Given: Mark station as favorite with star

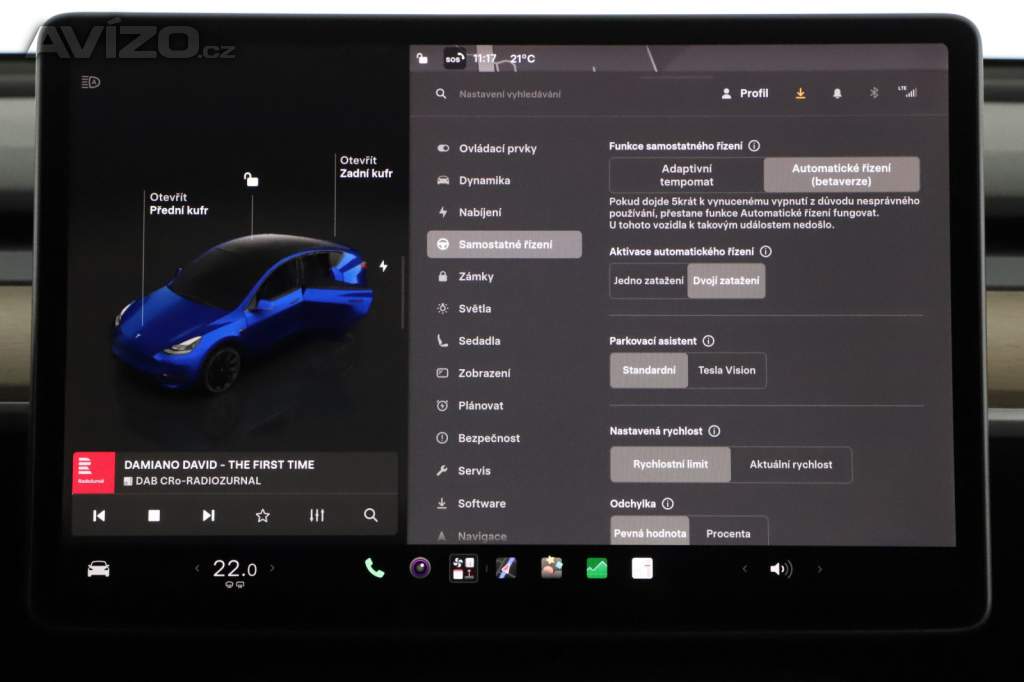Looking at the screenshot, I should (x=263, y=515).
